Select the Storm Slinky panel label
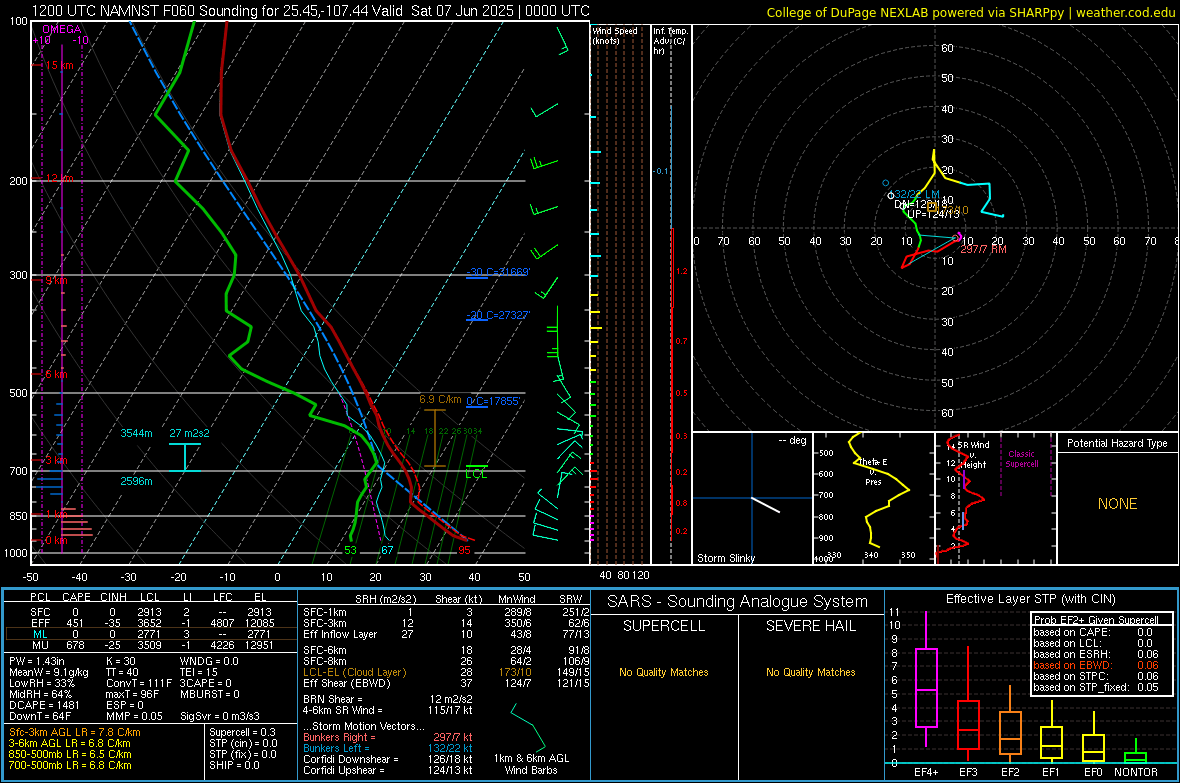The height and width of the screenshot is (783, 1180). tap(725, 559)
